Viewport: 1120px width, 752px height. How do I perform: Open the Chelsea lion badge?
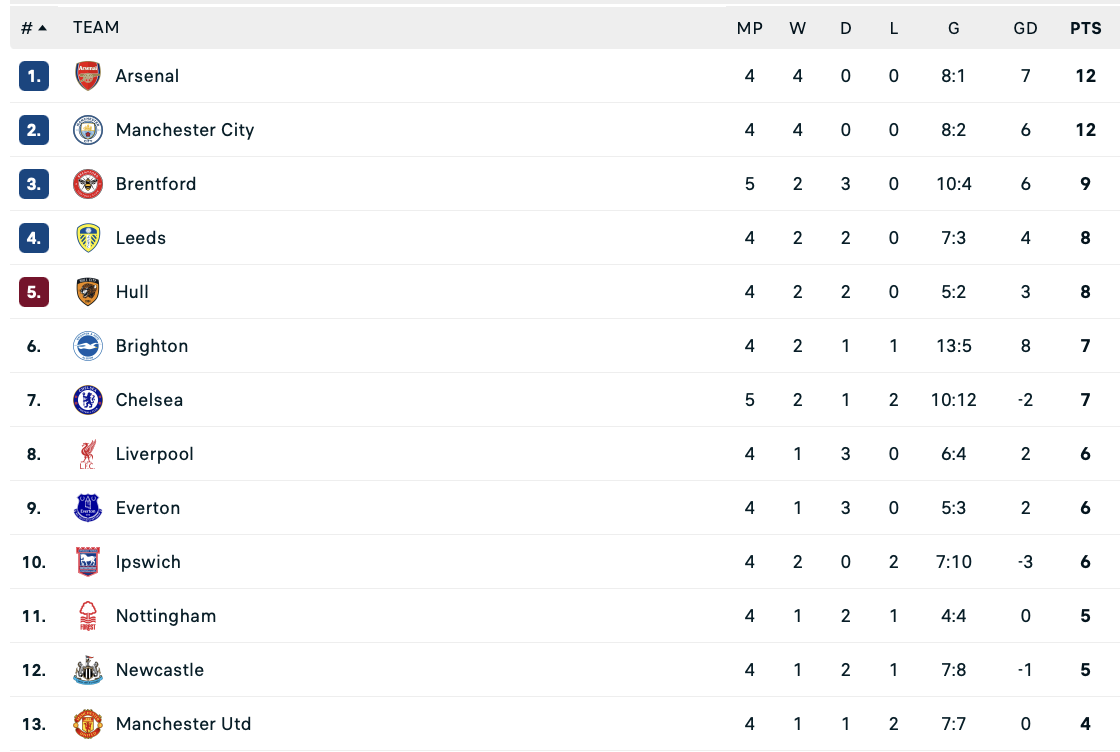(x=88, y=400)
